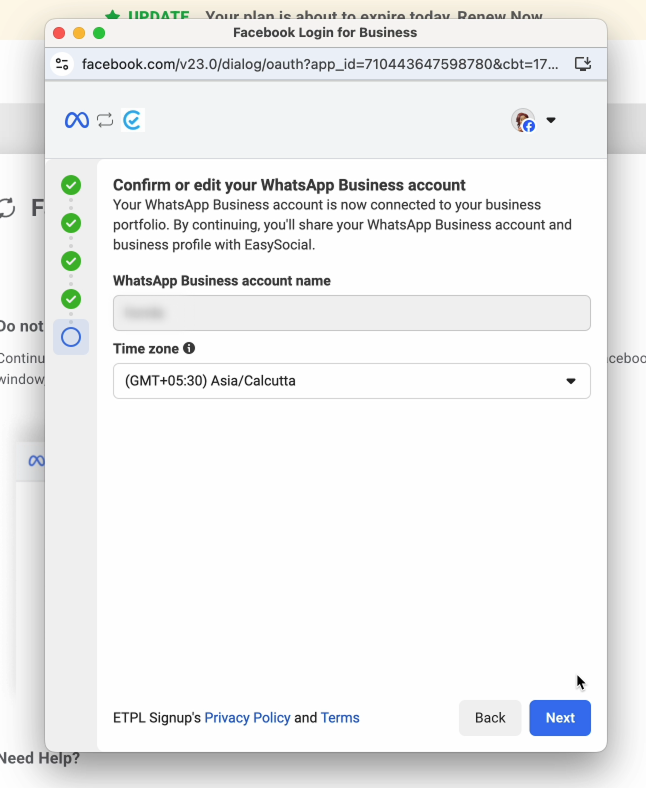Open the Asia/Calcutta time zone dropdown
This screenshot has height=788, width=646.
tap(351, 381)
